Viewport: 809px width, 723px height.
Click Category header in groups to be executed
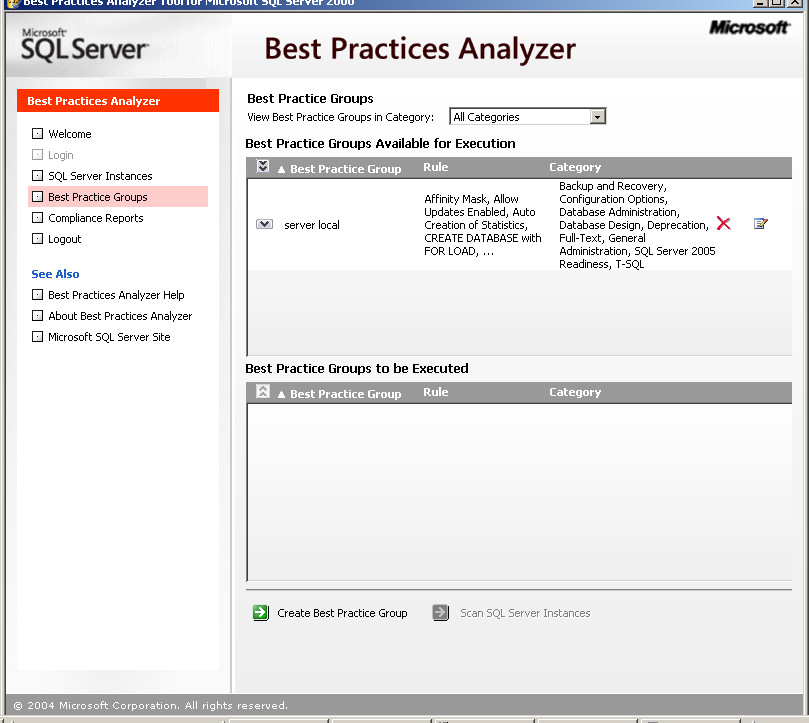pyautogui.click(x=575, y=392)
